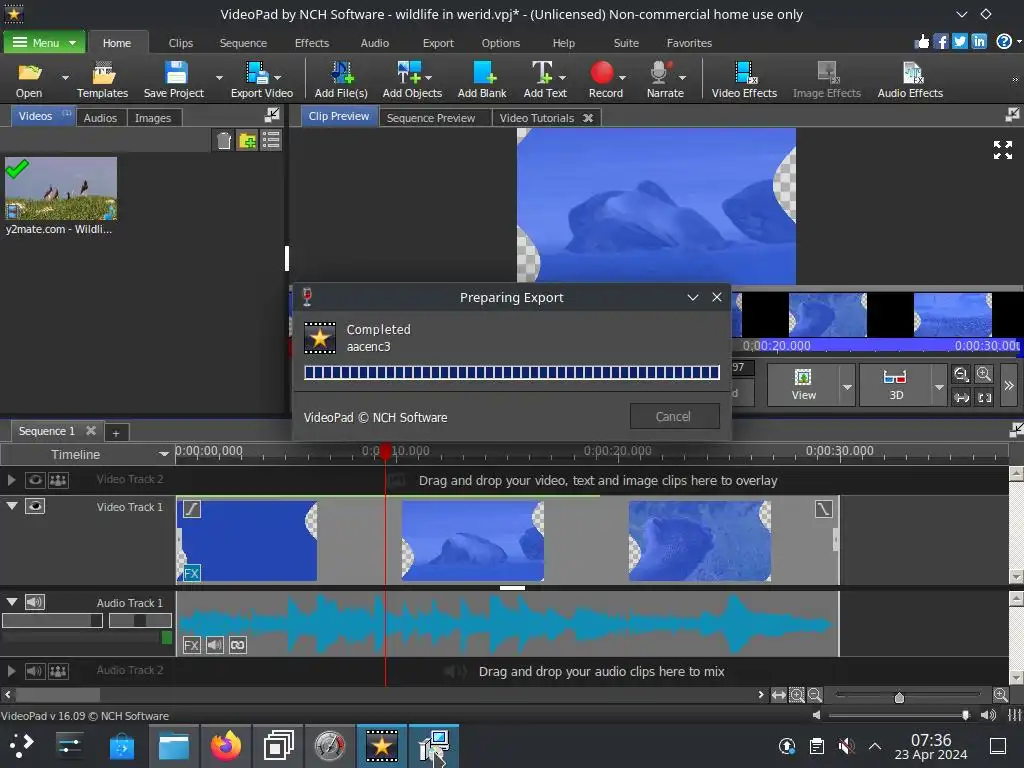The width and height of the screenshot is (1024, 768).
Task: Delete selected clip with trash bin icon
Action: pos(224,140)
